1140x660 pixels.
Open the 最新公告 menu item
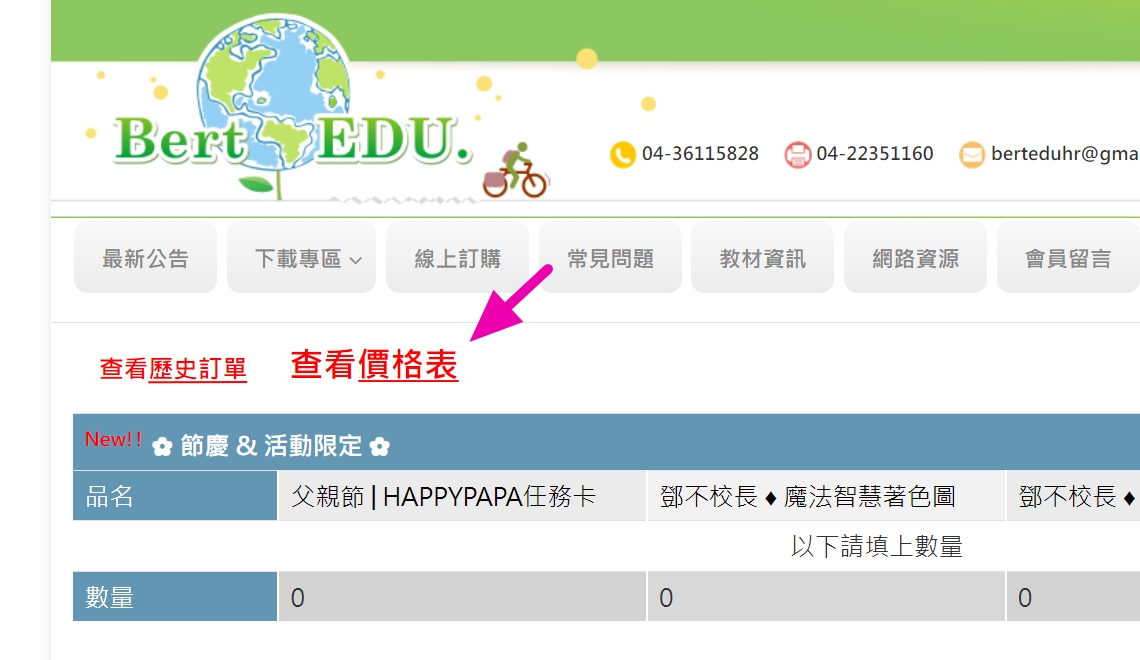point(145,258)
